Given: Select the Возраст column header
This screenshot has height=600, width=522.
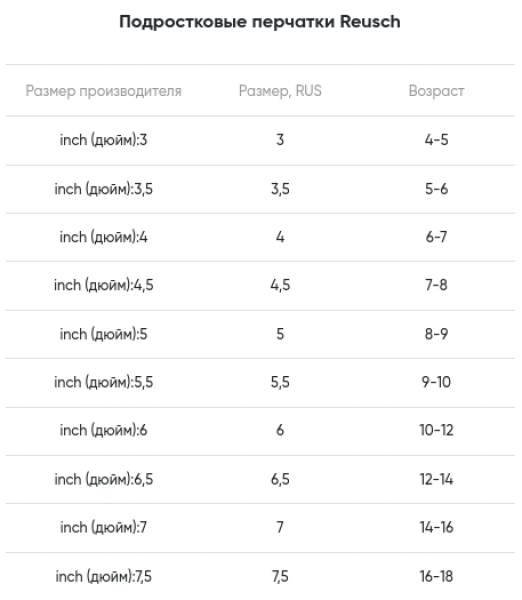Looking at the screenshot, I should click(436, 91).
